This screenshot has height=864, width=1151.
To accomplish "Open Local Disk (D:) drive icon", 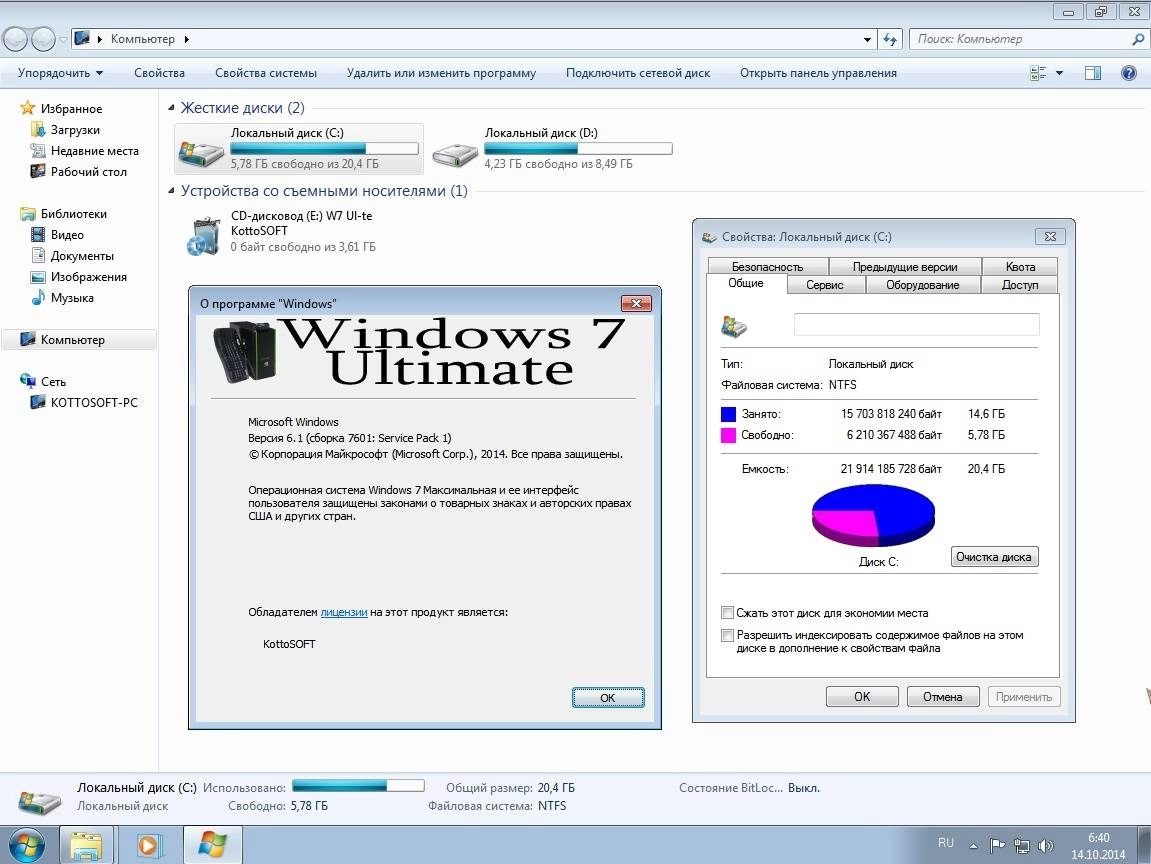I will tap(455, 153).
